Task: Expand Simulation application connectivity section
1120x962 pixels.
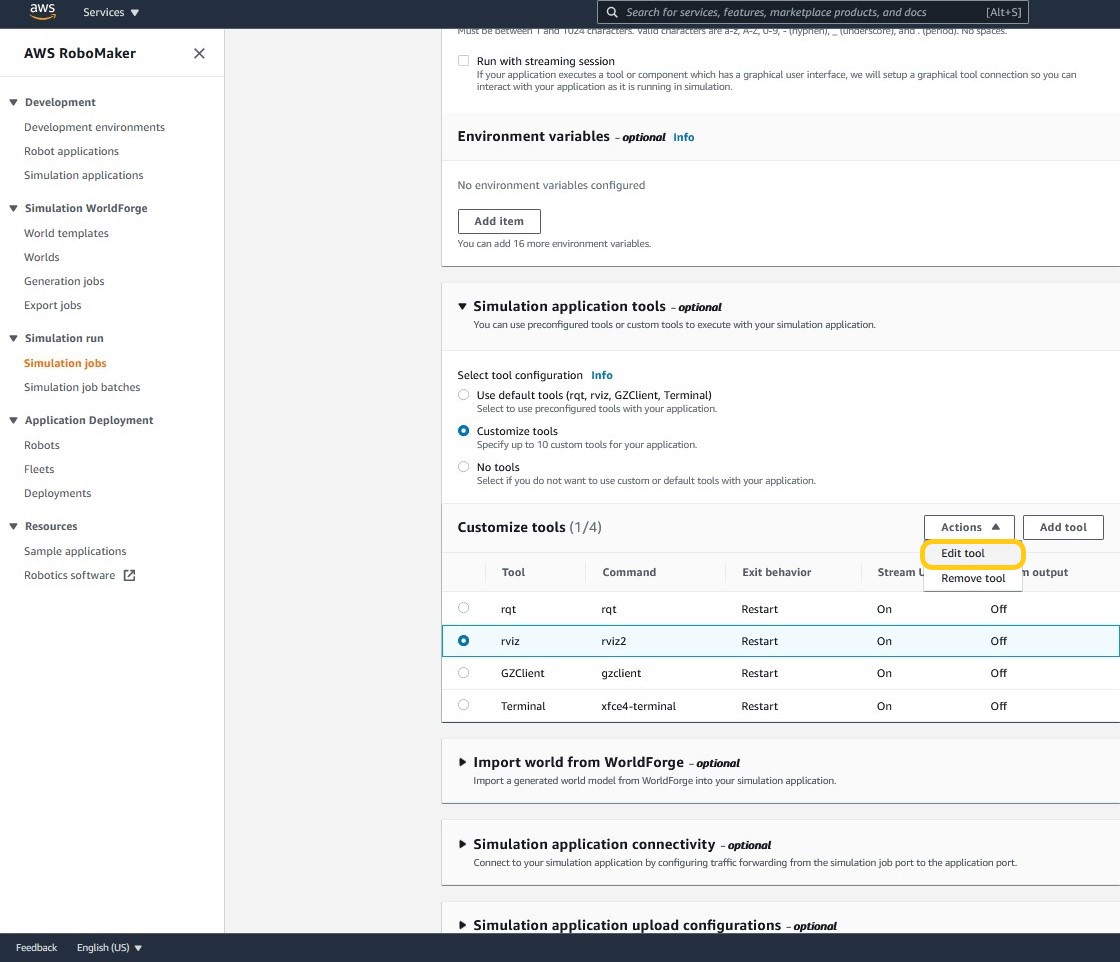Action: coord(462,844)
